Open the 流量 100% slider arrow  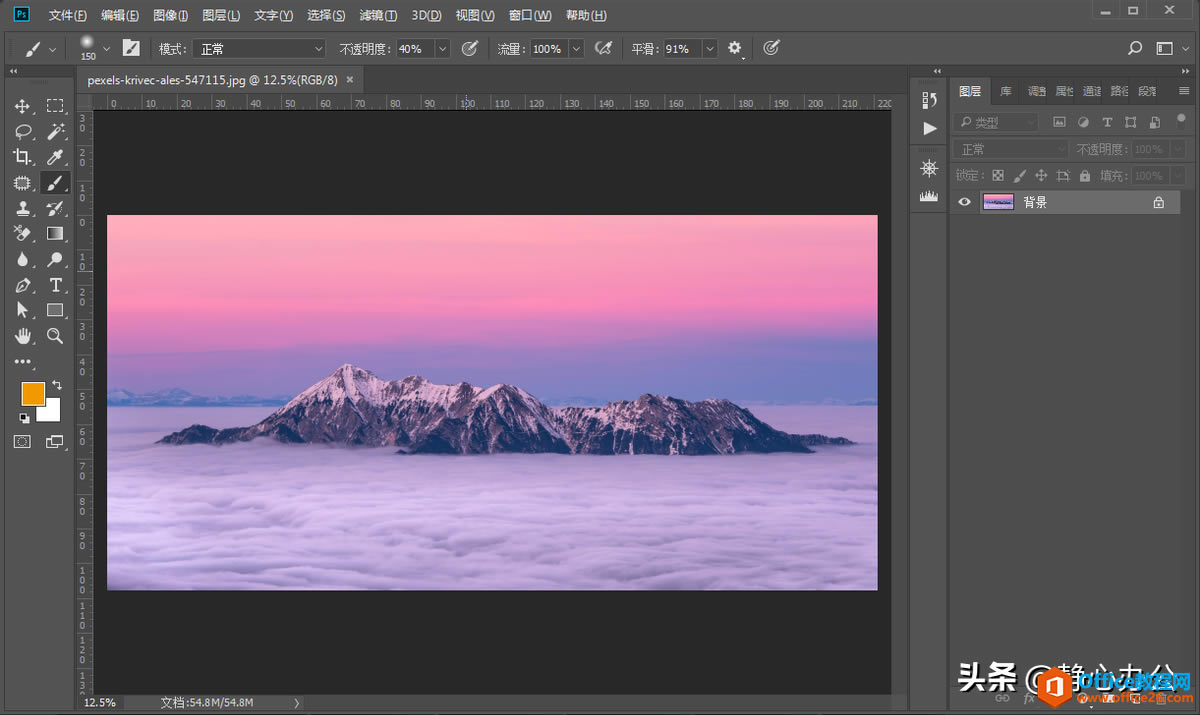pos(577,48)
